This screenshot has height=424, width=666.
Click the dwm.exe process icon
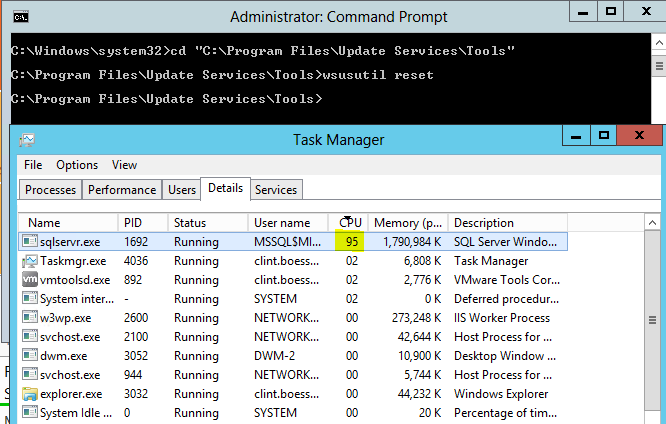(x=30, y=355)
